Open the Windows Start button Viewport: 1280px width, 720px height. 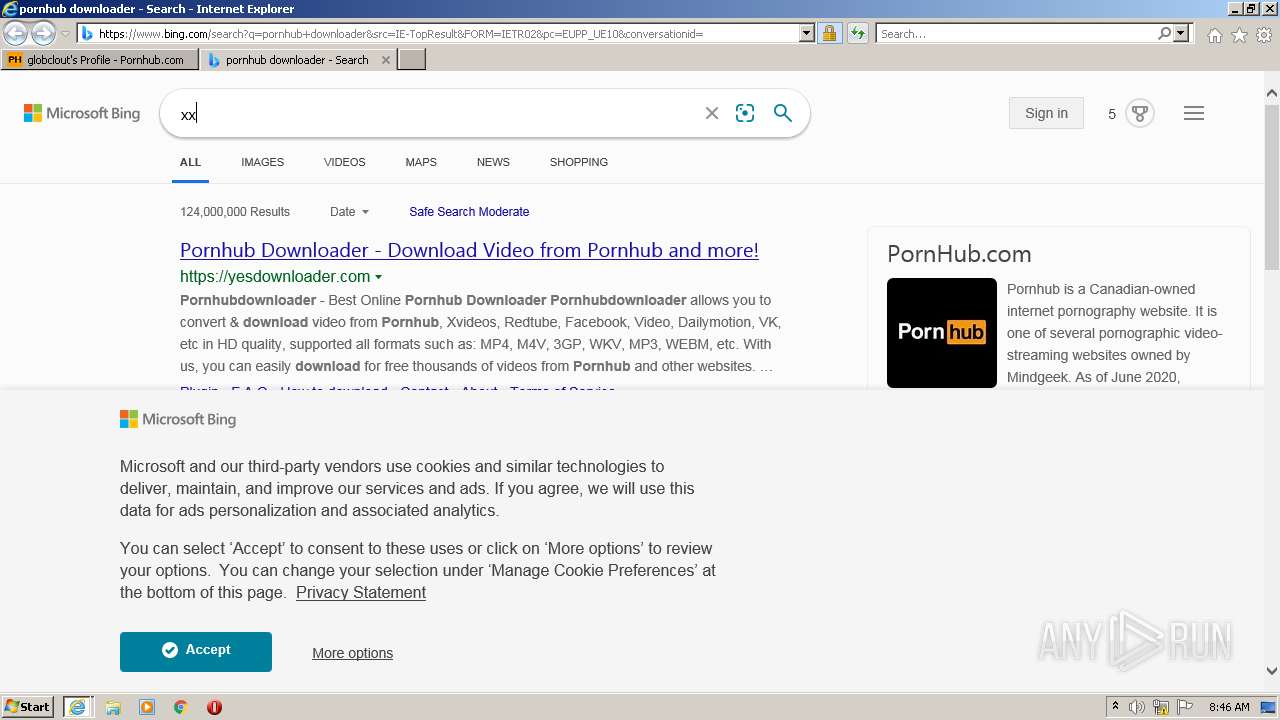click(x=28, y=707)
